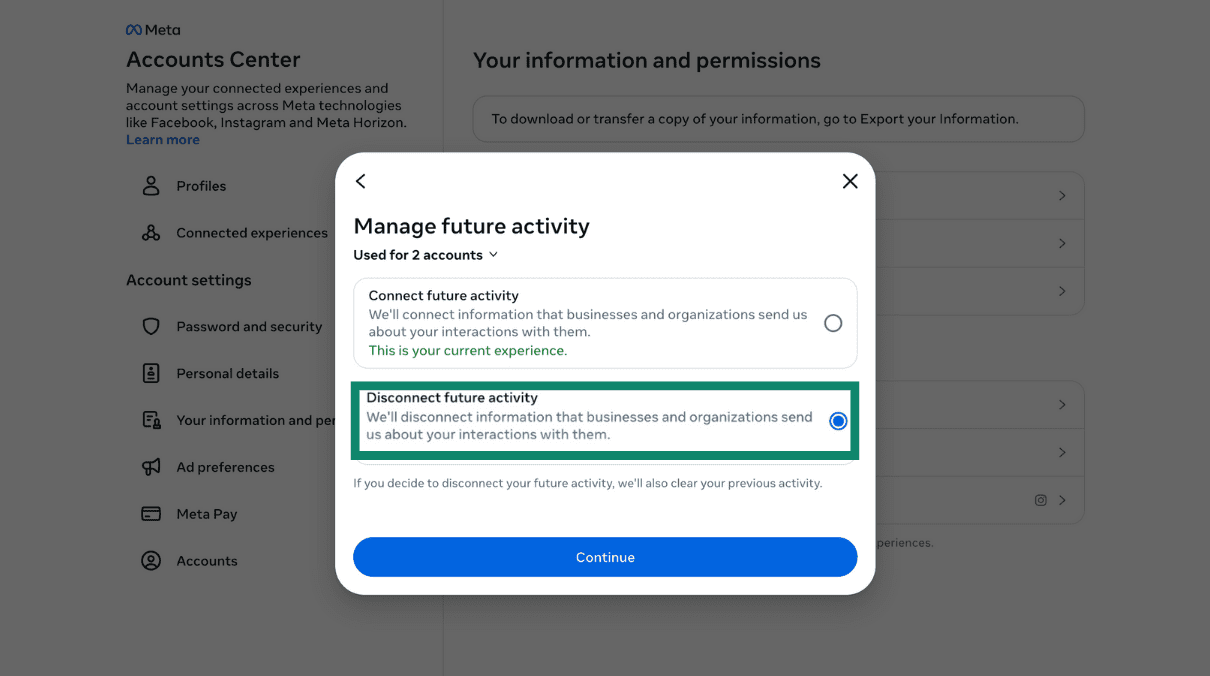Select the Connected experiences icon
This screenshot has height=676, width=1210.
pos(150,232)
